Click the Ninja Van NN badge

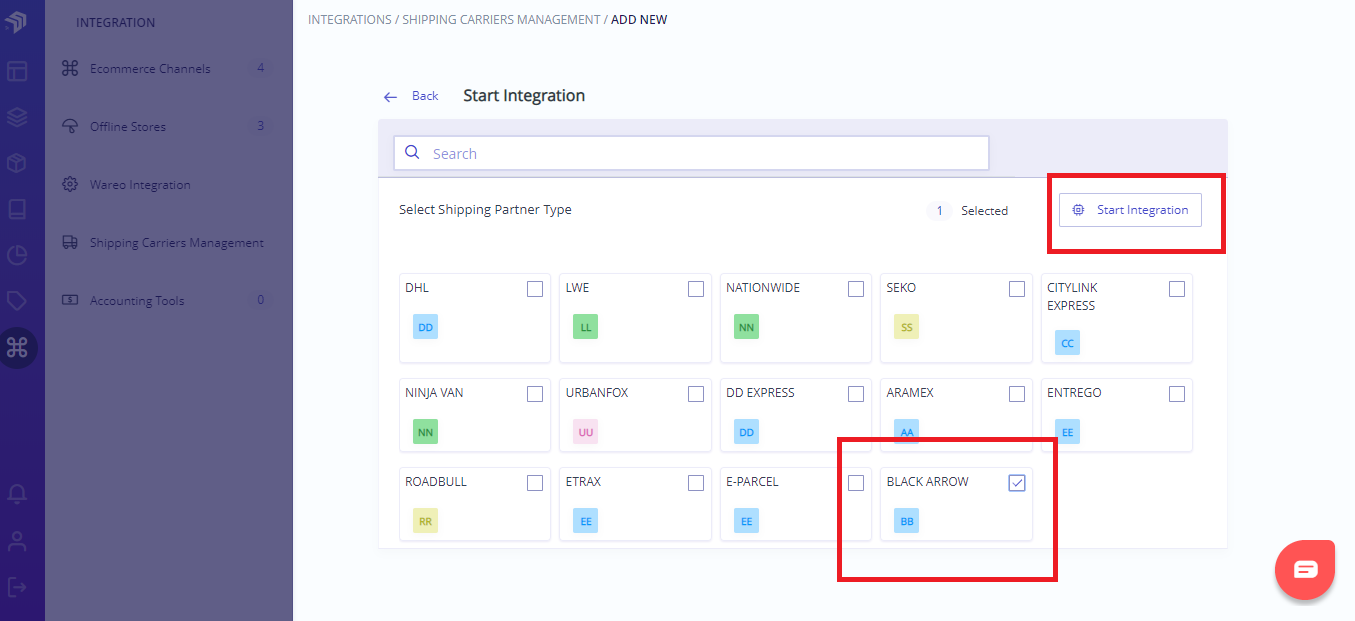tap(425, 432)
